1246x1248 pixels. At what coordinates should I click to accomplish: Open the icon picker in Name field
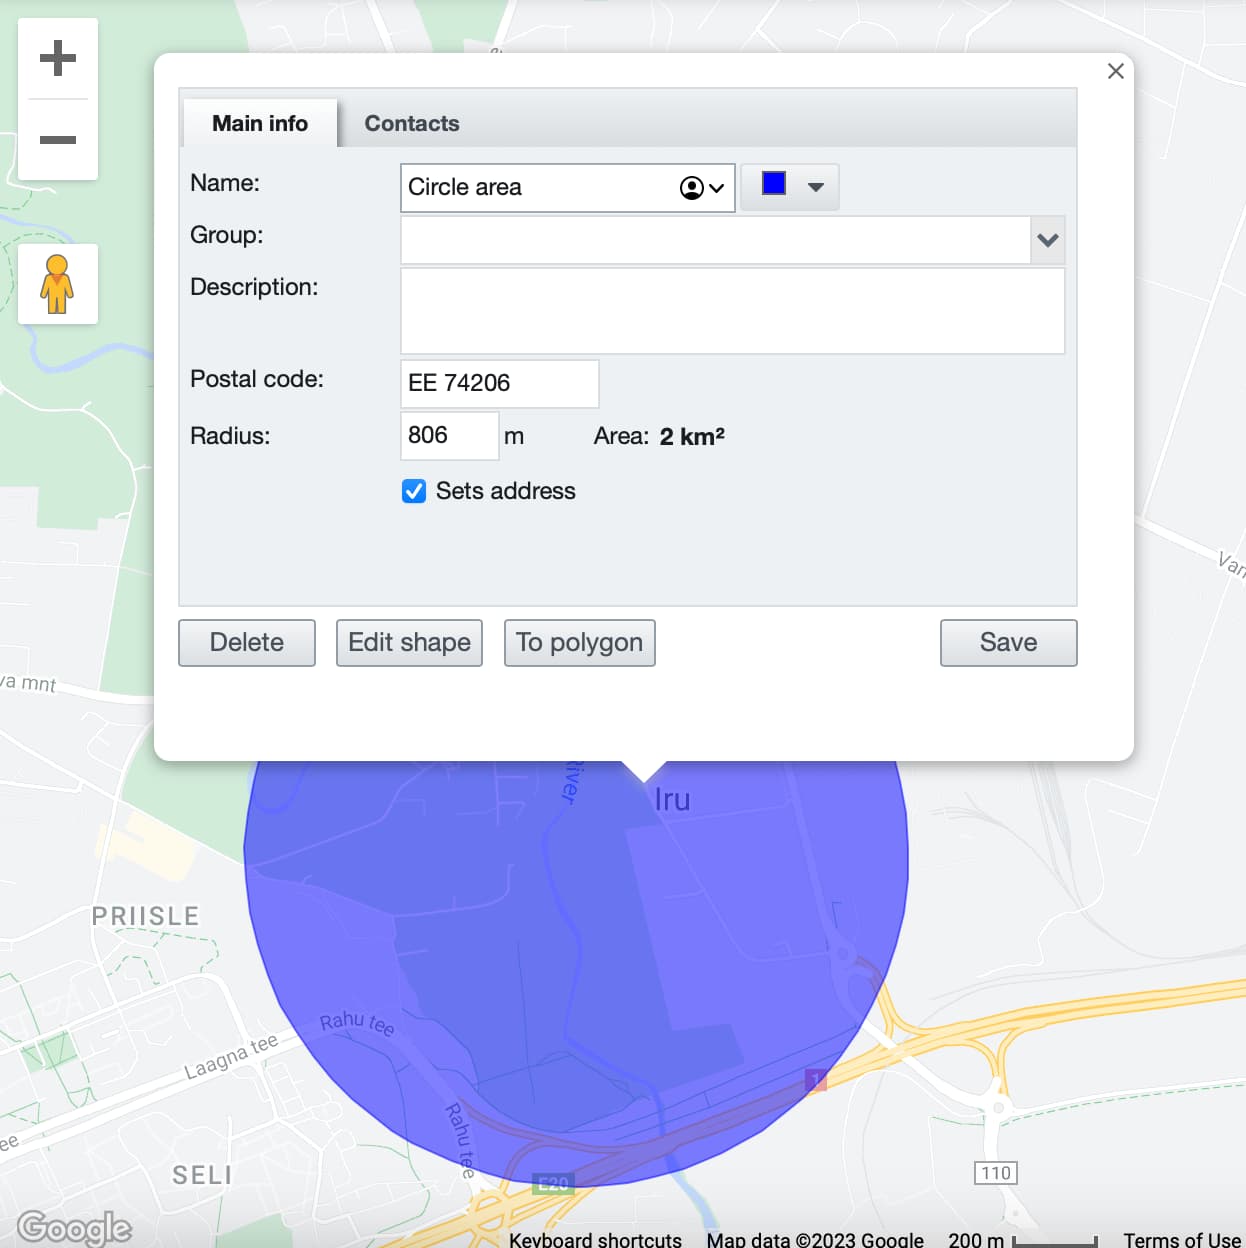pyautogui.click(x=702, y=188)
